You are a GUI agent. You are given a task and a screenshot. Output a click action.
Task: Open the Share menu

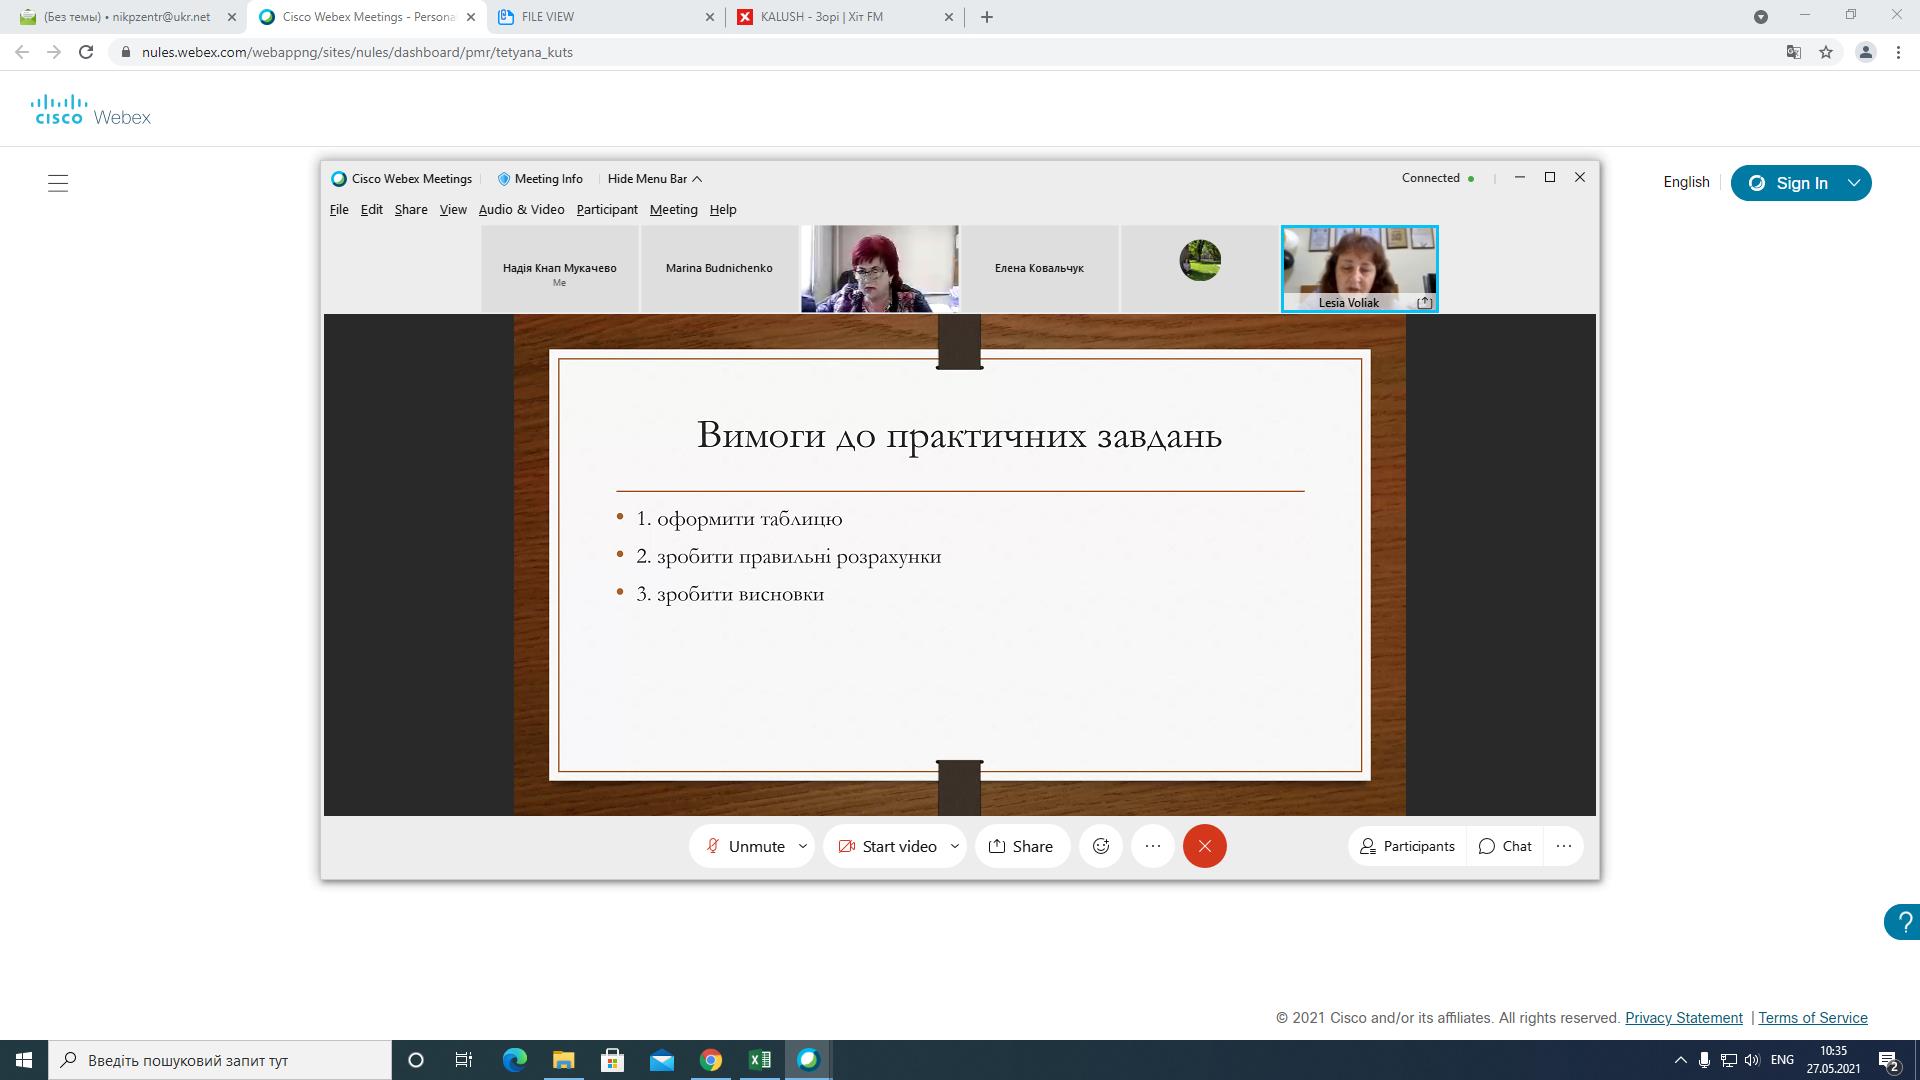(411, 209)
